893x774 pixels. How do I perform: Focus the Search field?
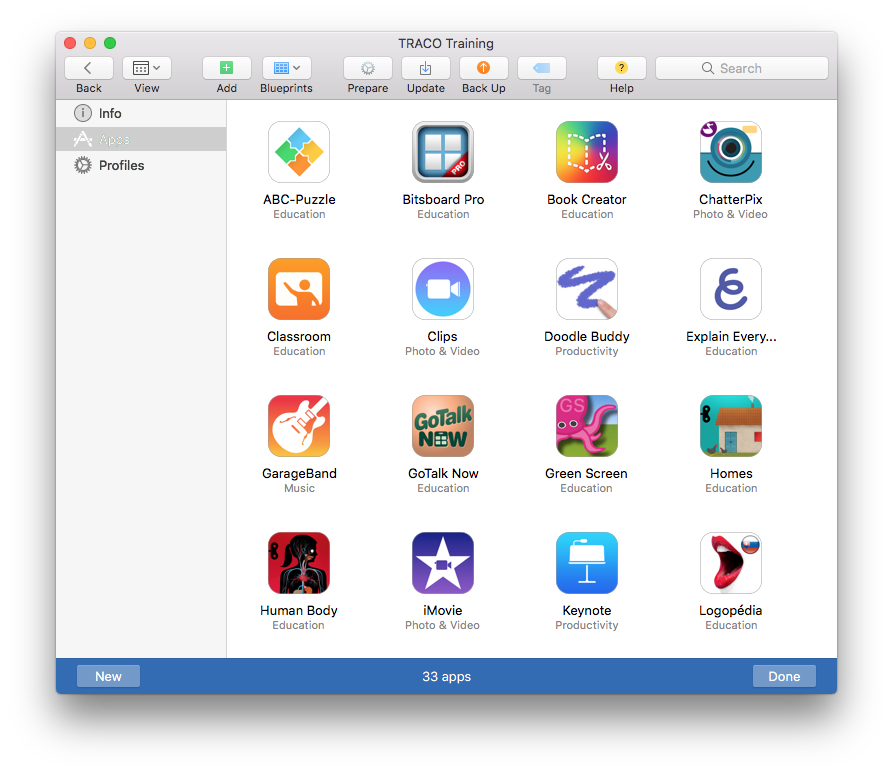(x=742, y=68)
